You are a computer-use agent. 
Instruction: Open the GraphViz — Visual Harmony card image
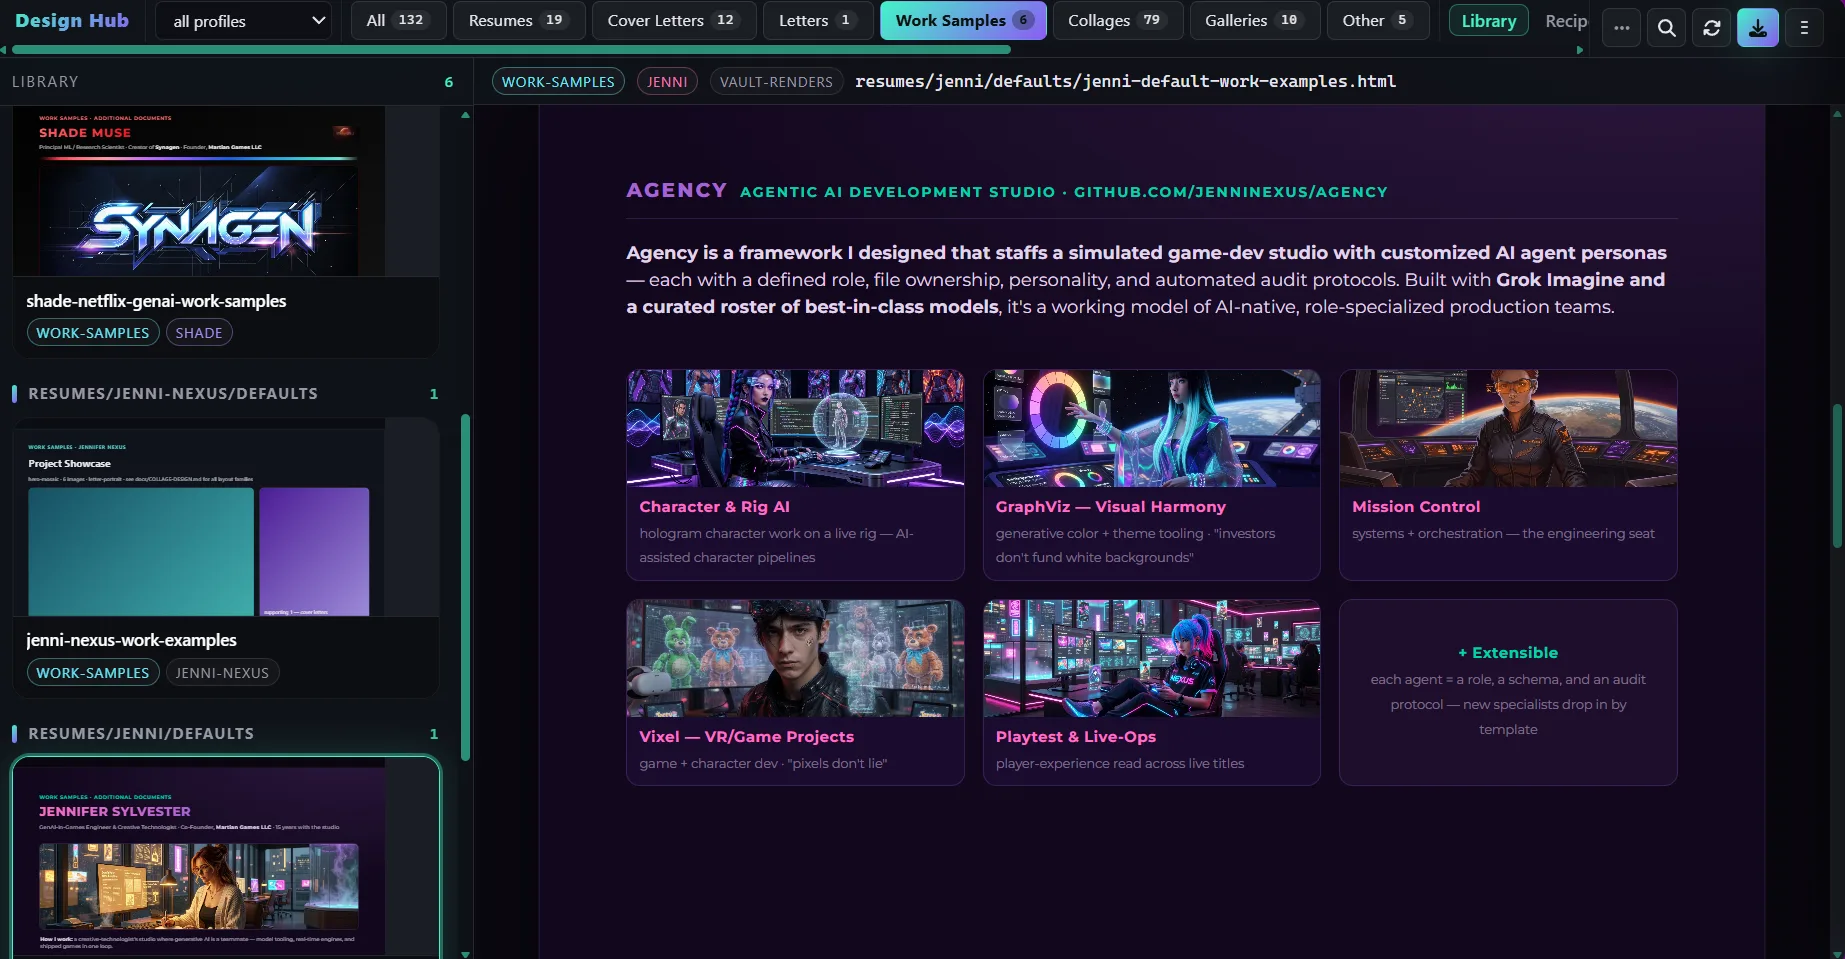[x=1152, y=428]
